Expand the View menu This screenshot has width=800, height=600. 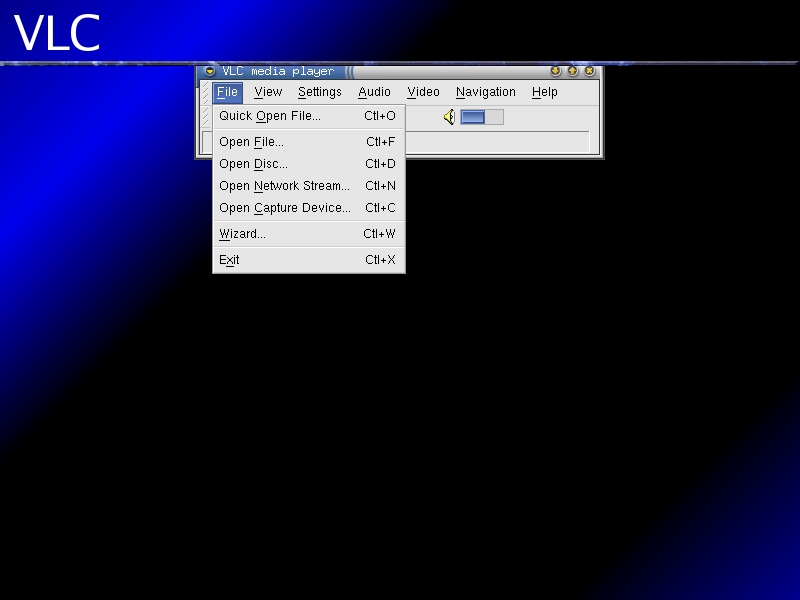(268, 92)
